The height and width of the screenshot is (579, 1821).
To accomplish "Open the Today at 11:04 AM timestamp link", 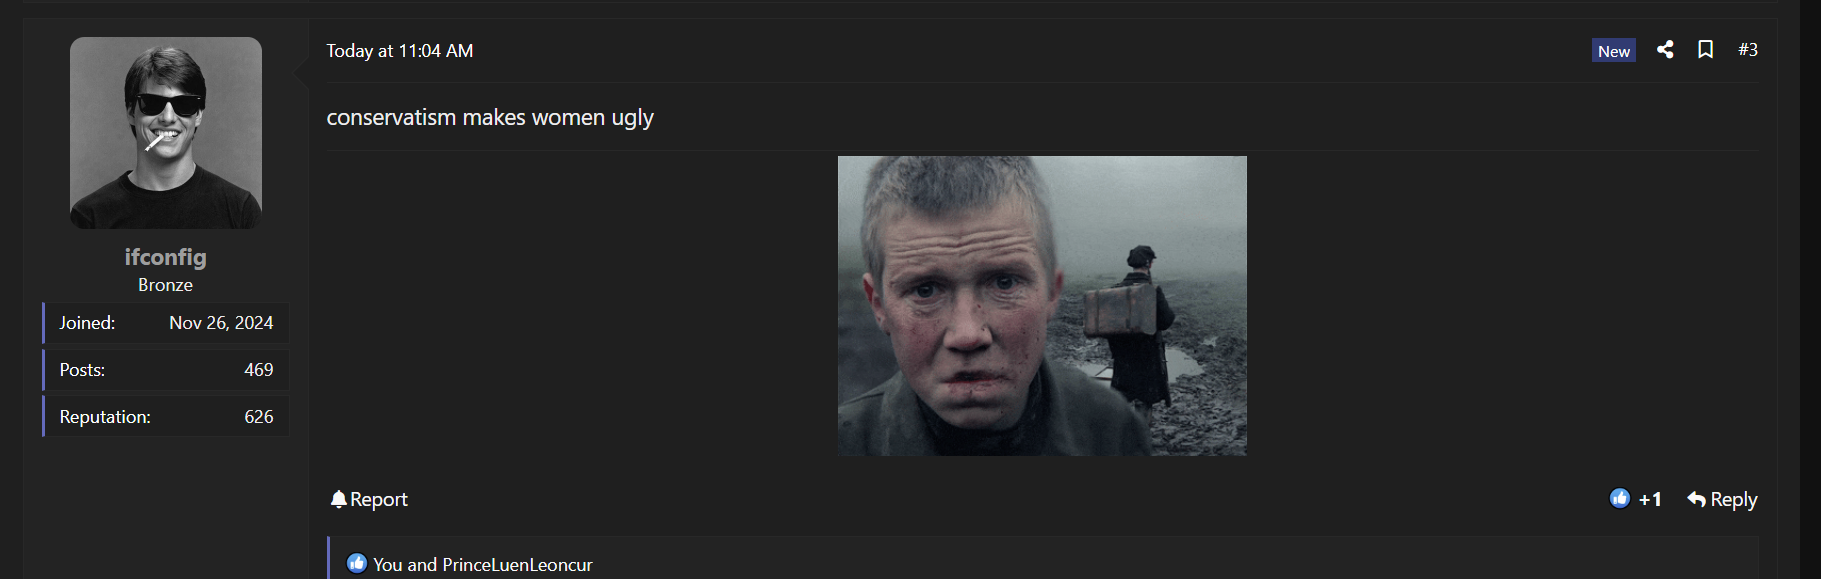I will [400, 50].
